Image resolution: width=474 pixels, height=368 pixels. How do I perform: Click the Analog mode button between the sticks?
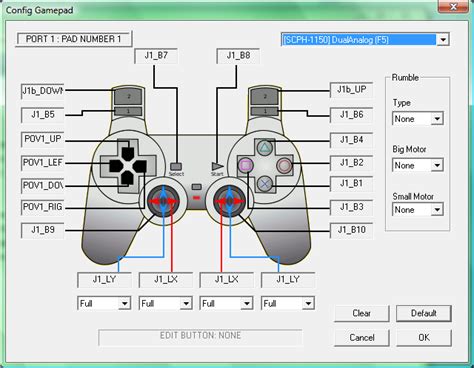[197, 187]
